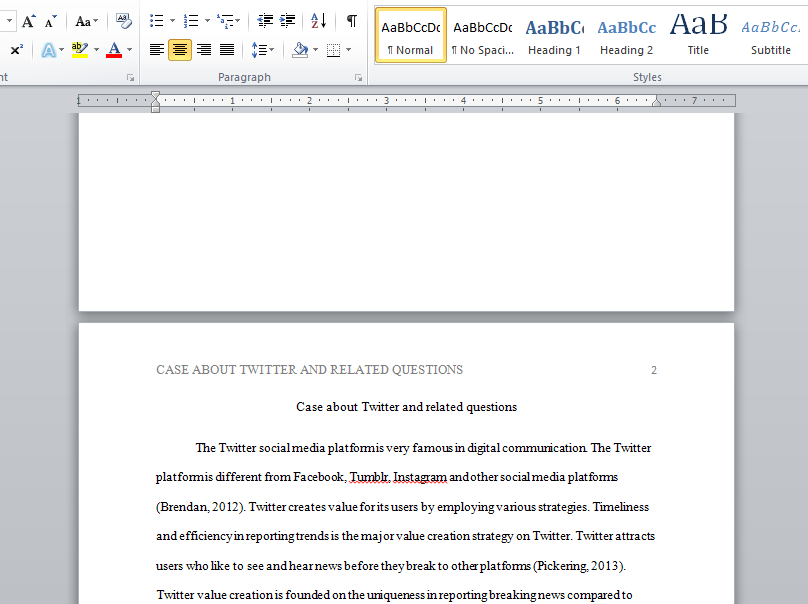
Task: Click the underlined word Instagram
Action: click(x=420, y=477)
